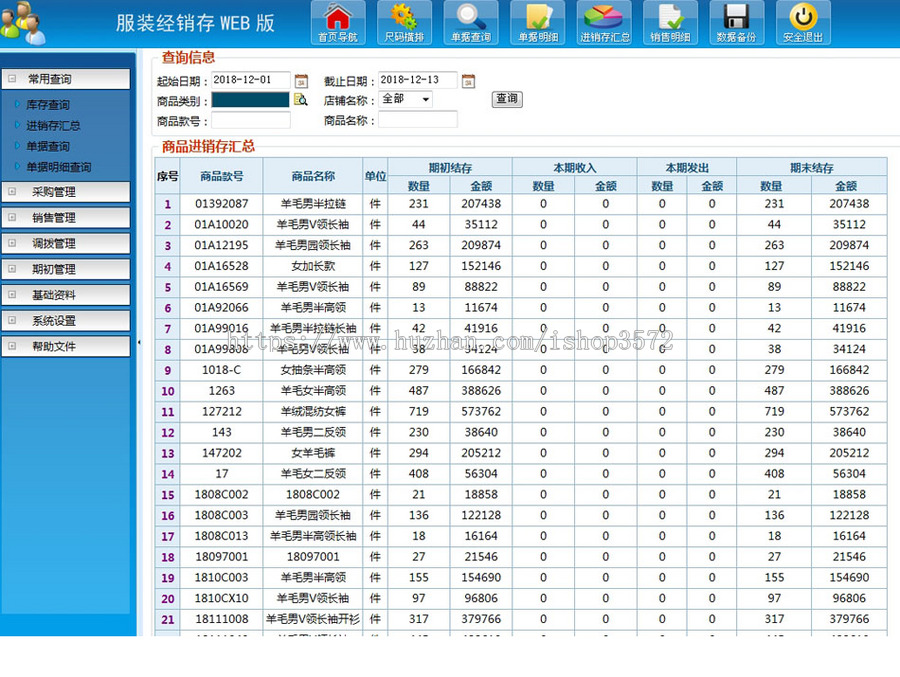The height and width of the screenshot is (677, 900).
Task: Click the 查询 search button
Action: pos(506,99)
